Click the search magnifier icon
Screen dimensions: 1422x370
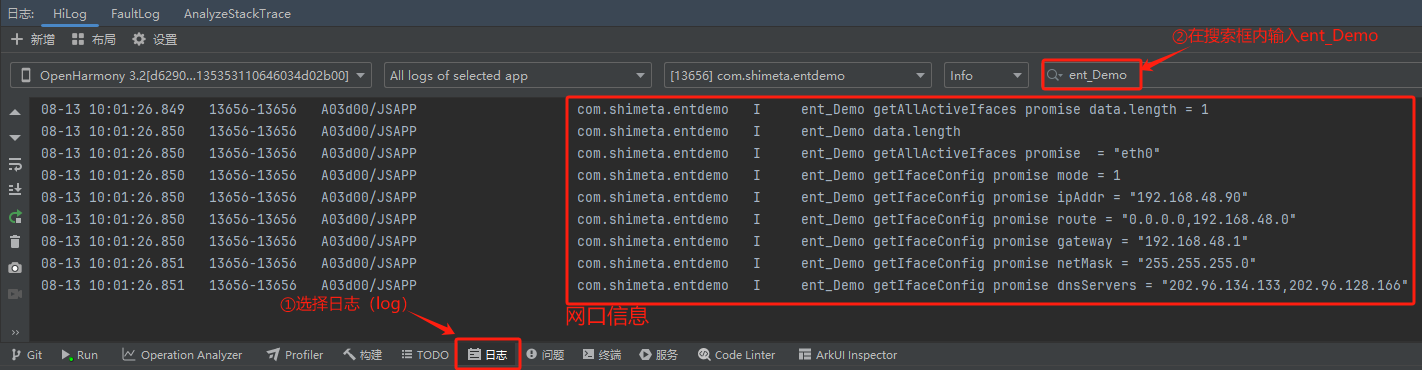click(1054, 75)
